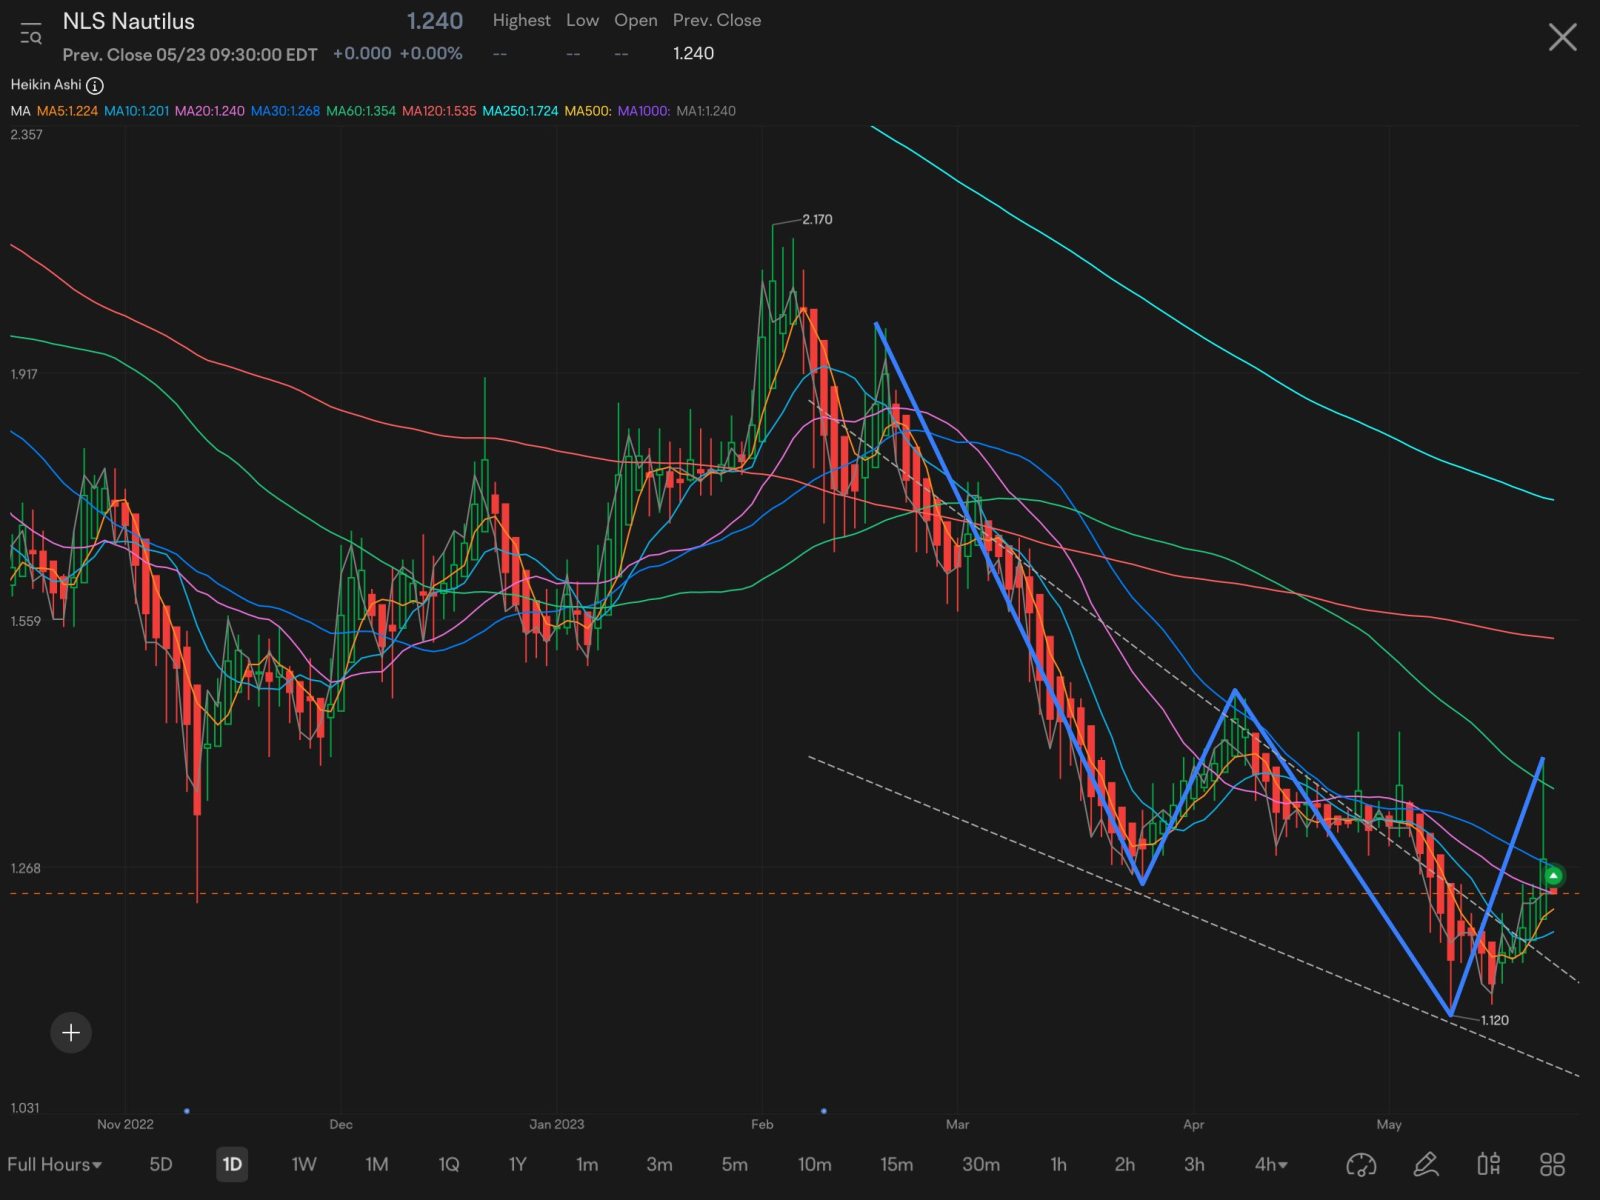Image resolution: width=1600 pixels, height=1200 pixels.
Task: Select the MA30:1.268 legend entry
Action: tap(285, 111)
